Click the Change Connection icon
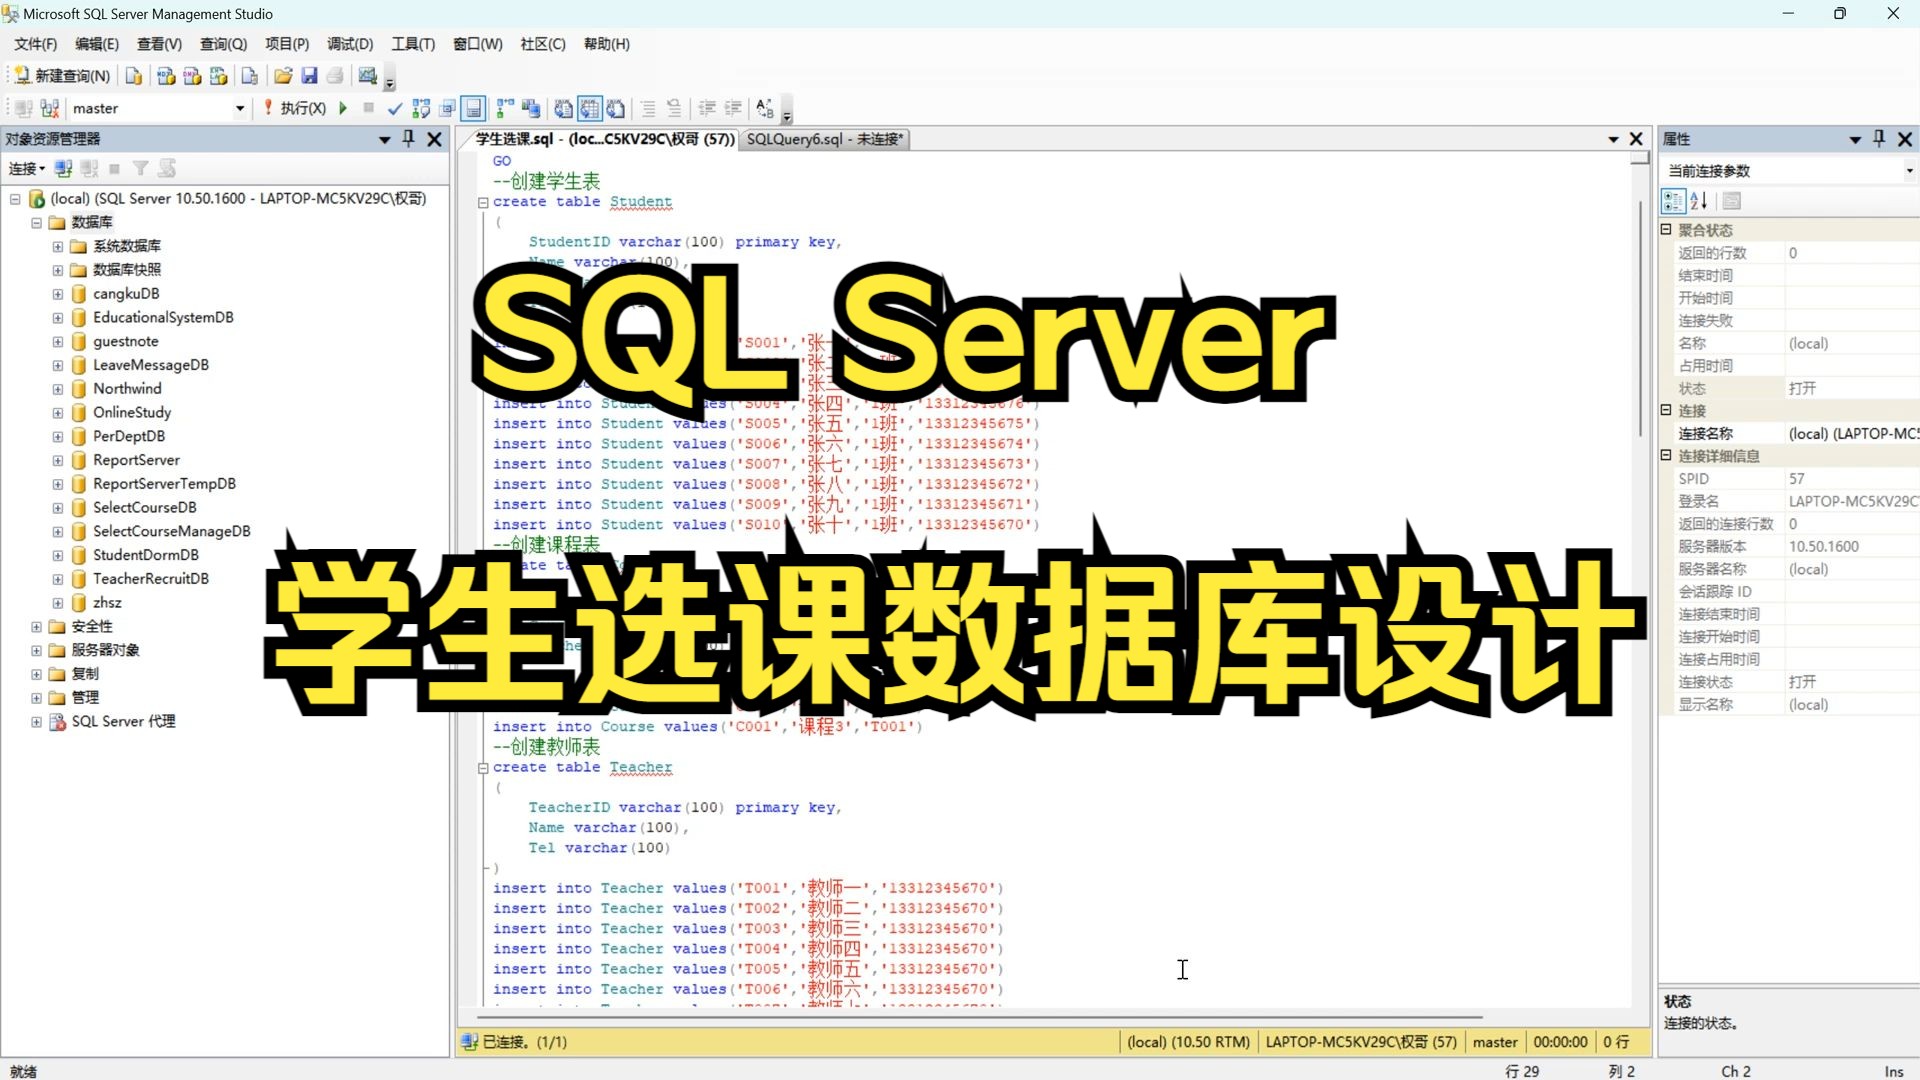The width and height of the screenshot is (1920, 1080). (x=50, y=108)
